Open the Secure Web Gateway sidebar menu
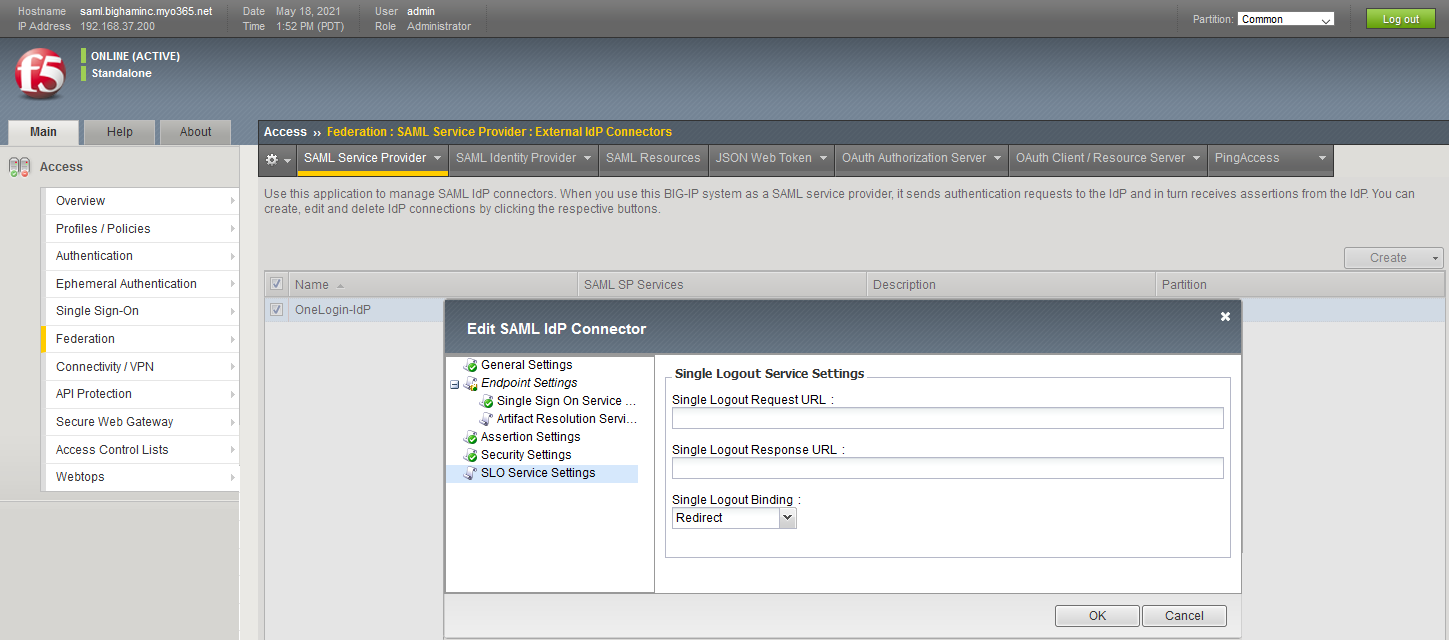 141,422
